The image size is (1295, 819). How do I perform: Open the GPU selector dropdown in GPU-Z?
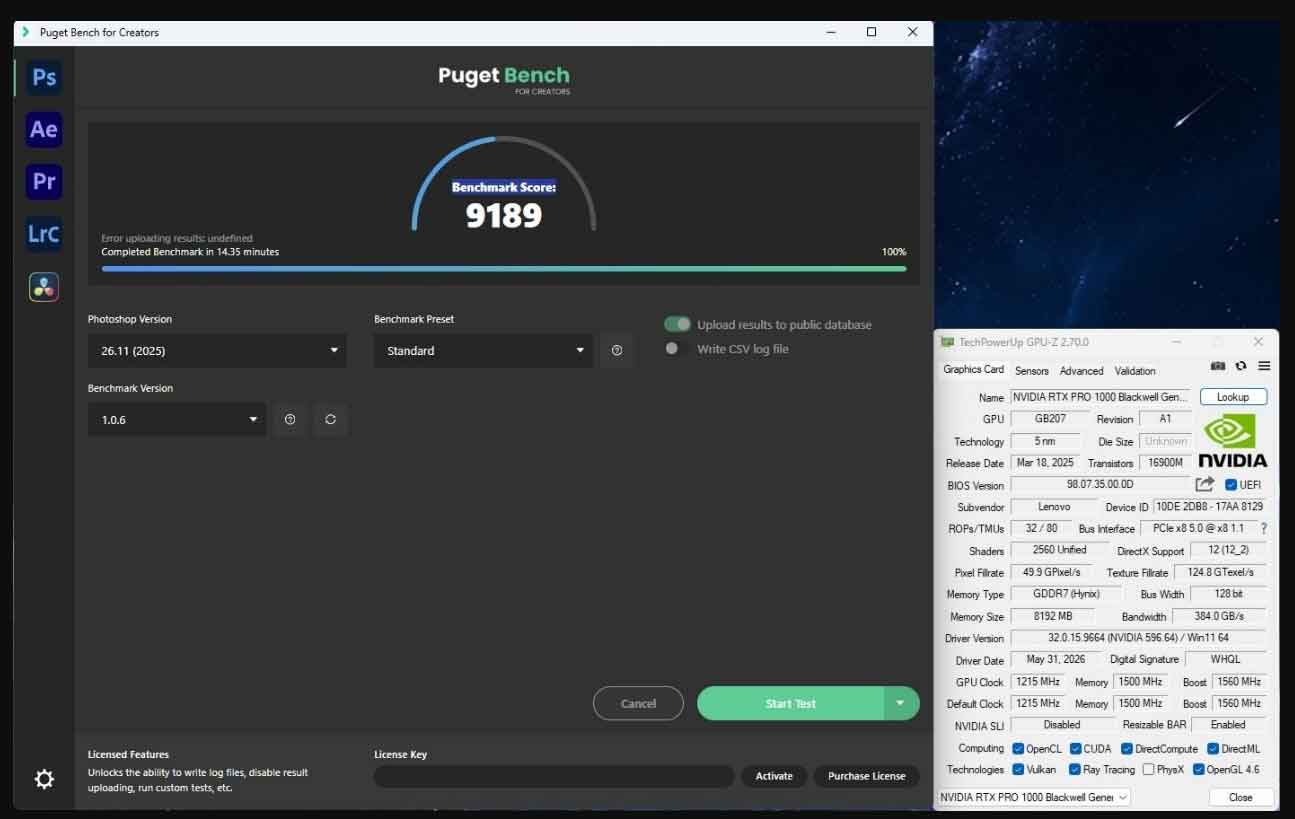1033,797
